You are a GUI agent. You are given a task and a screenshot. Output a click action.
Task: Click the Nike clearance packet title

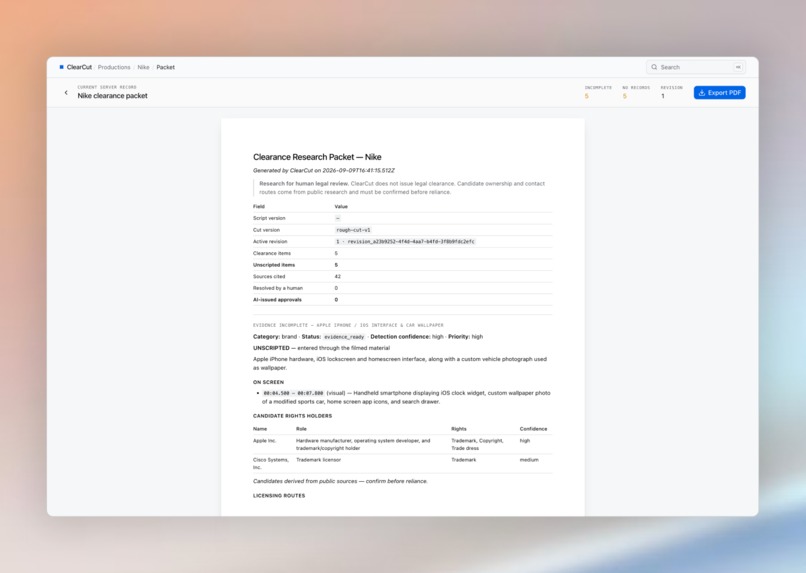(x=113, y=96)
